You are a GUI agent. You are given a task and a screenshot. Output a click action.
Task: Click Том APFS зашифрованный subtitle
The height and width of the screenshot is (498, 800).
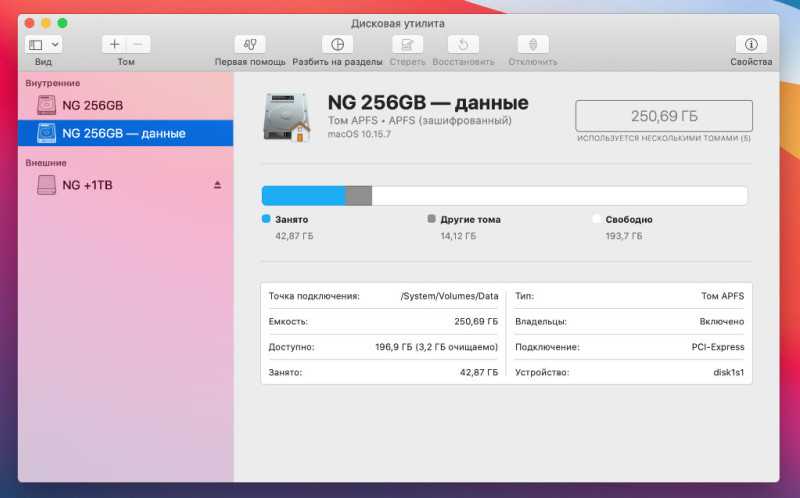pyautogui.click(x=419, y=121)
